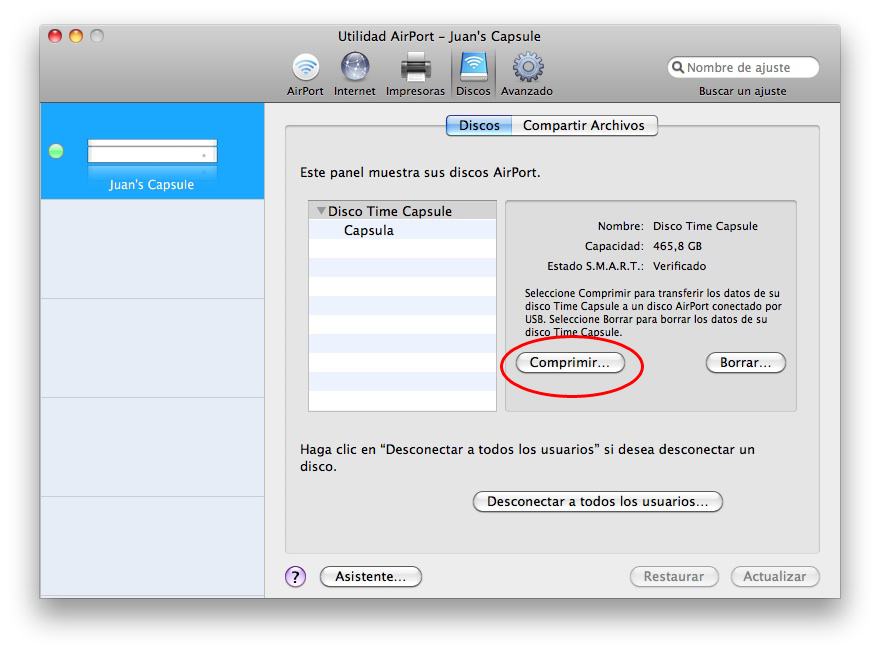Click the search magnifier icon
The image size is (880, 653).
click(678, 67)
